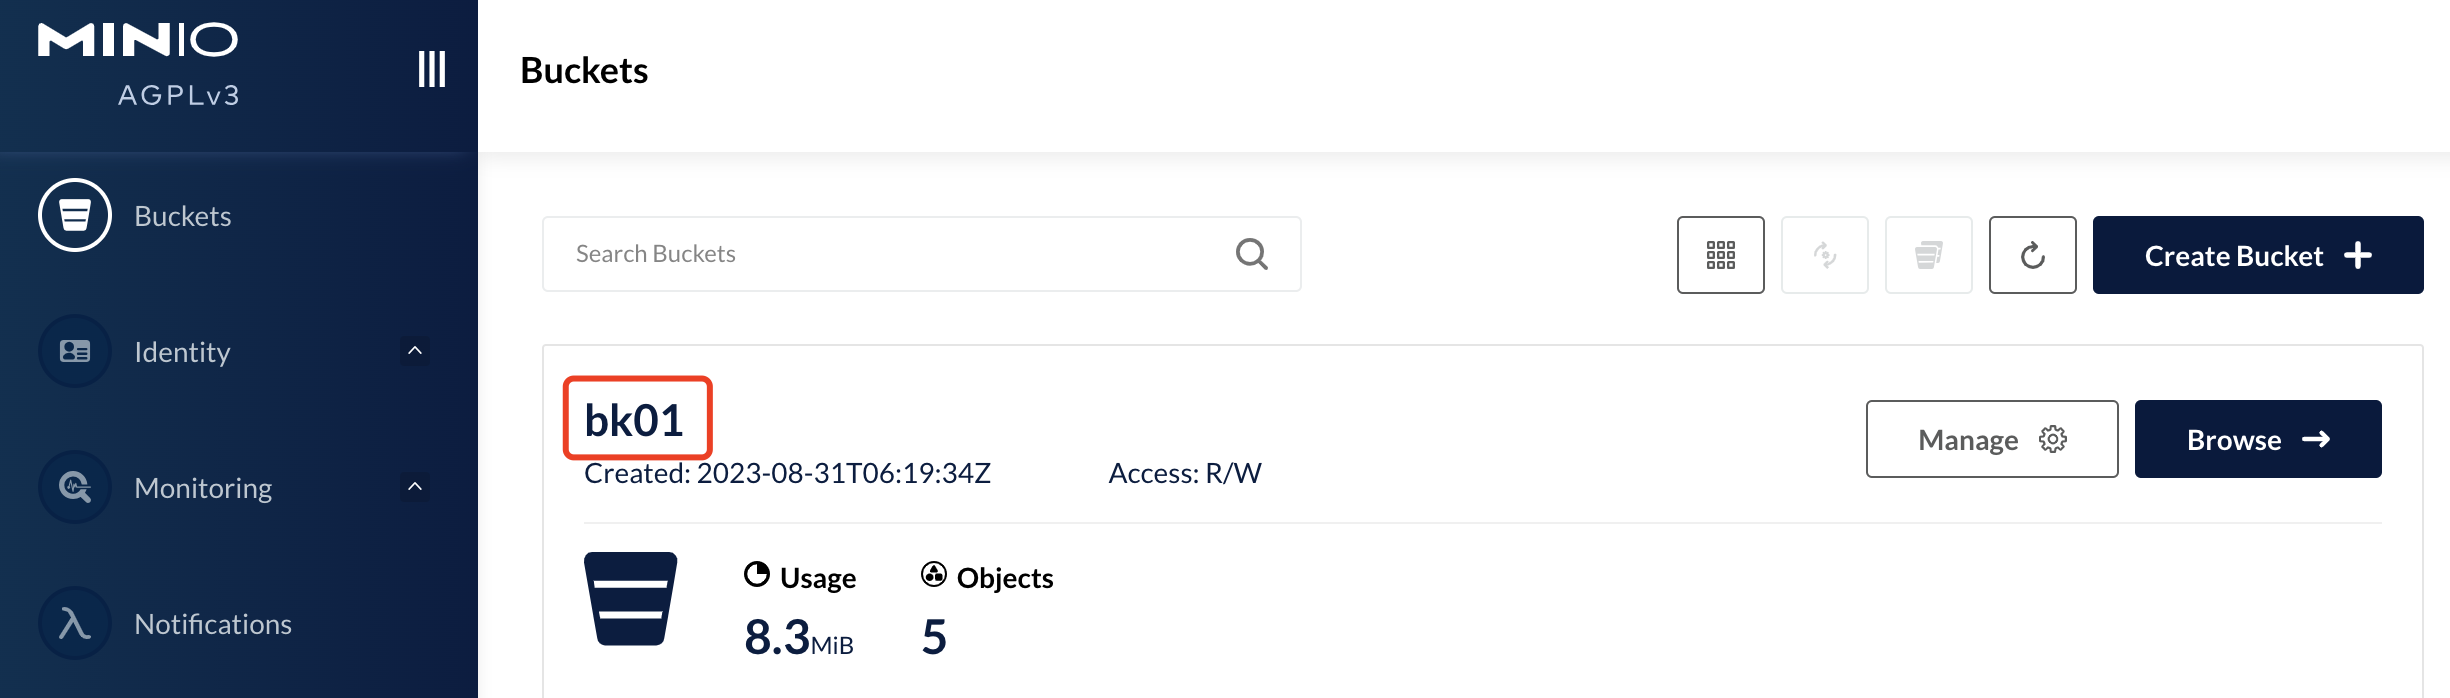2450x698 pixels.
Task: Click the search magnifier icon
Action: point(1251,254)
